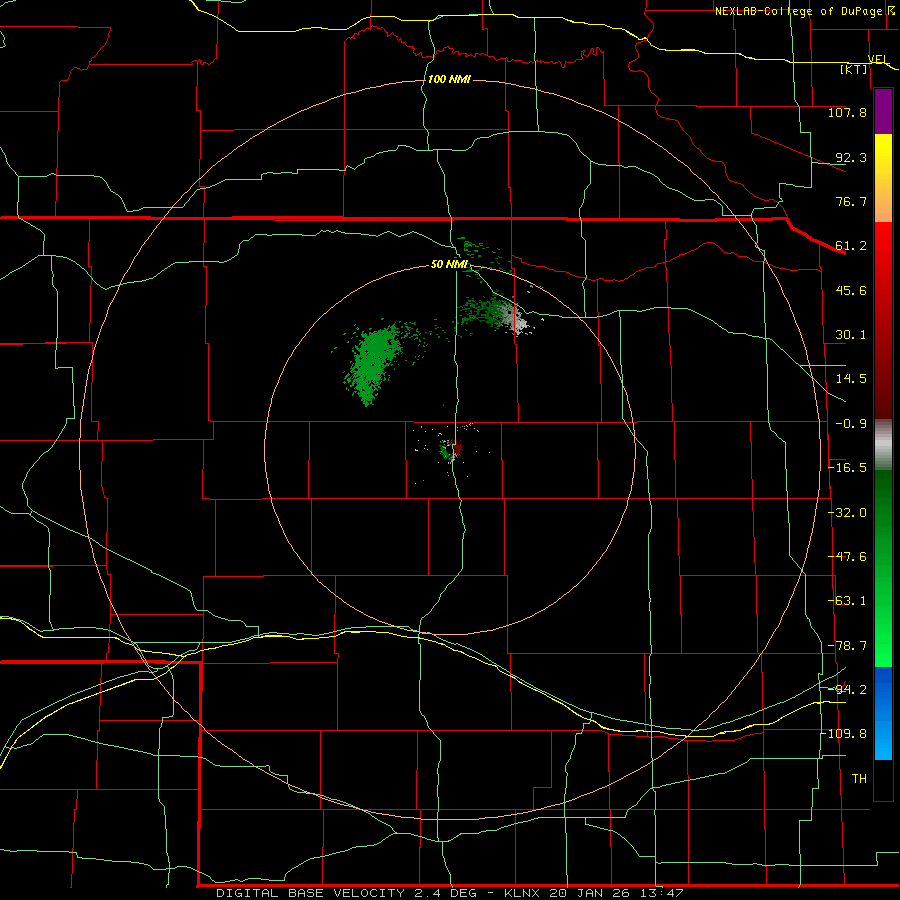Select the 45.6 scale value
Screen dimensions: 900x900
pyautogui.click(x=851, y=290)
